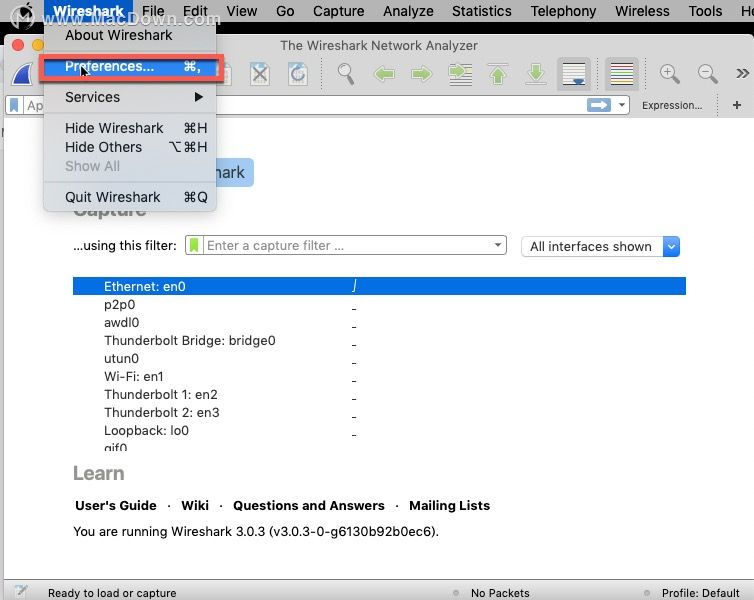Select Thunderbolt Bridge: bridge0 interface
This screenshot has width=754, height=600.
click(379, 340)
